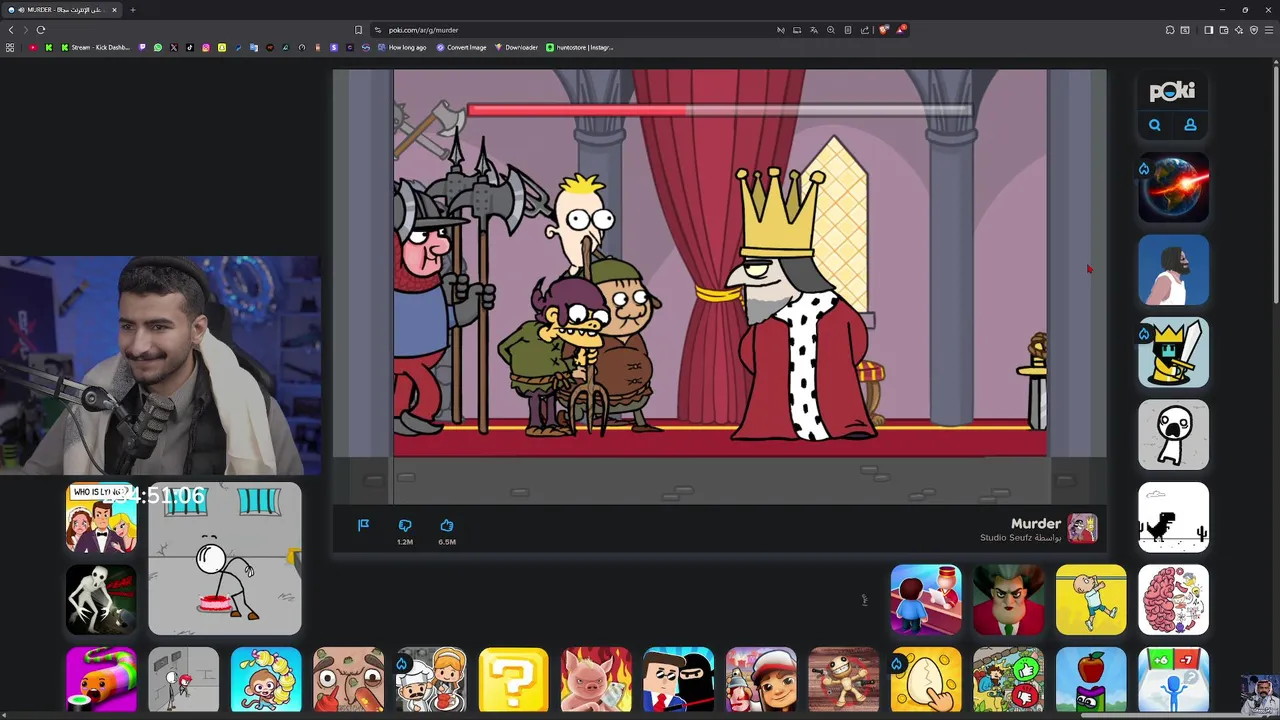This screenshot has width=1280, height=720.
Task: Open the two chefs cooking game thumbnail
Action: click(431, 680)
